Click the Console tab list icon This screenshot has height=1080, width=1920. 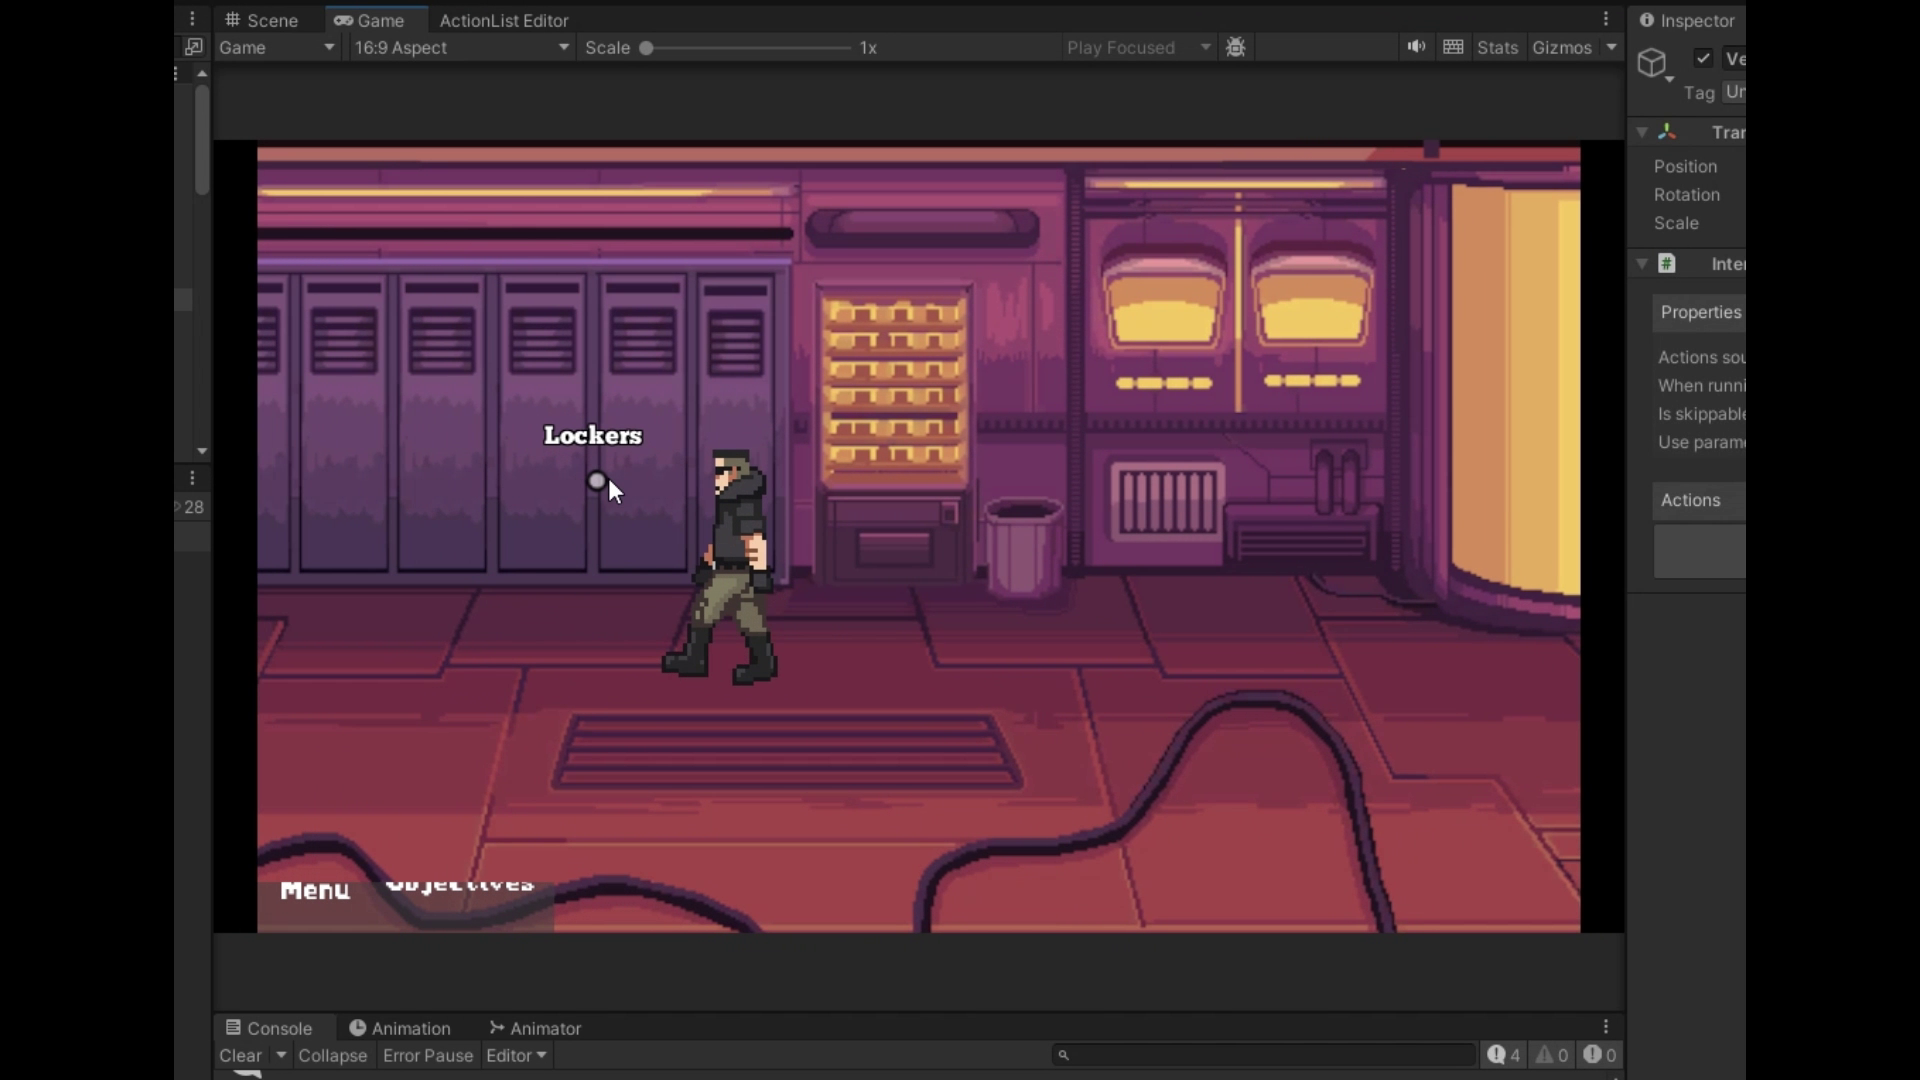pos(233,1027)
